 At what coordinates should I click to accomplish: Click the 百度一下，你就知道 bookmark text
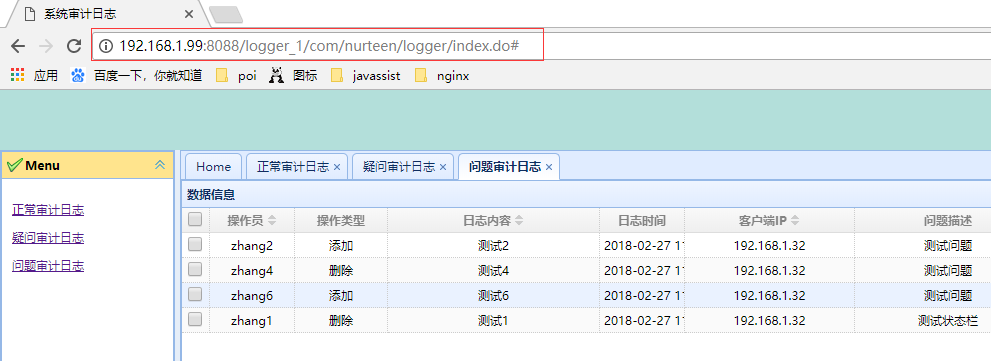[148, 76]
